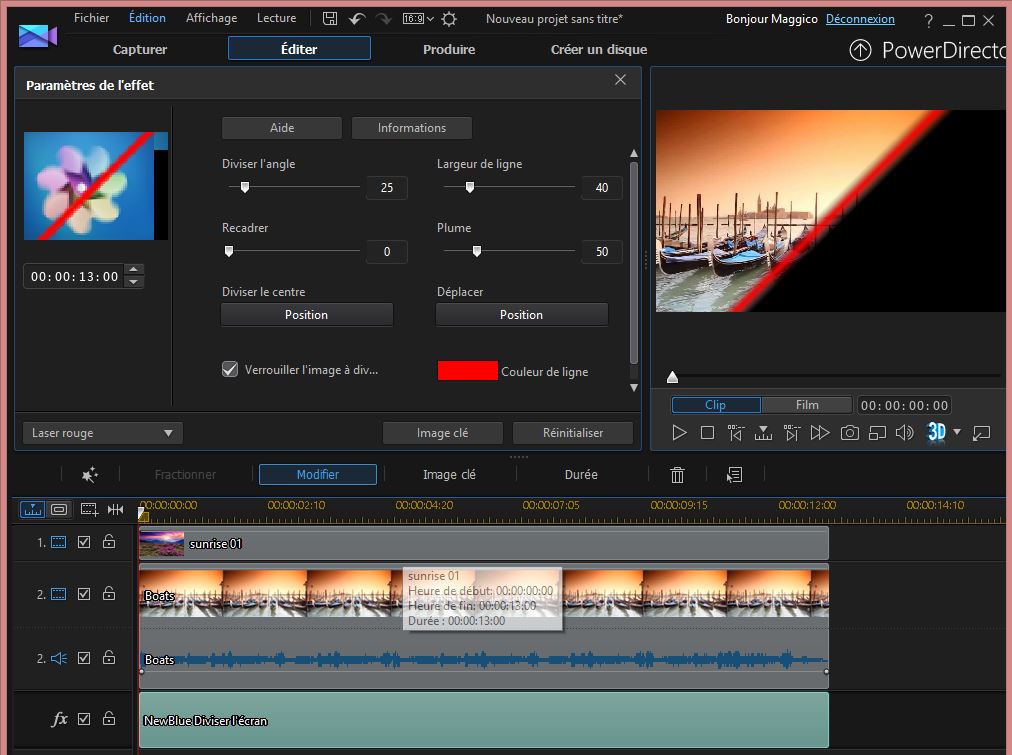Open the Fichier menu
The width and height of the screenshot is (1012, 755).
(x=91, y=18)
